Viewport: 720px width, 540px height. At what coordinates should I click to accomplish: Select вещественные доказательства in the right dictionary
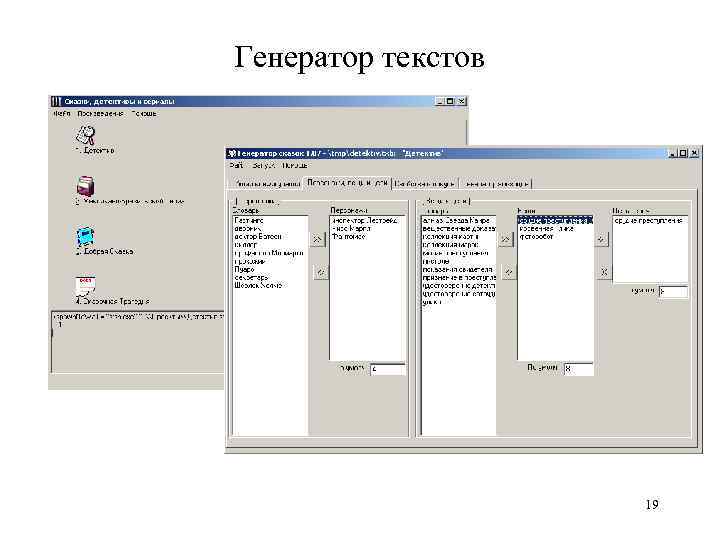pos(459,228)
